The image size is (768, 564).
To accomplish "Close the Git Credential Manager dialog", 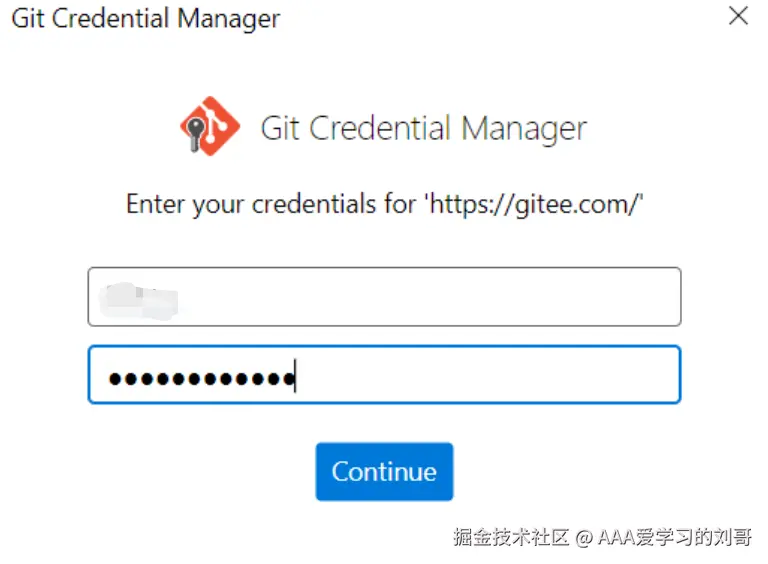I will coord(738,17).
